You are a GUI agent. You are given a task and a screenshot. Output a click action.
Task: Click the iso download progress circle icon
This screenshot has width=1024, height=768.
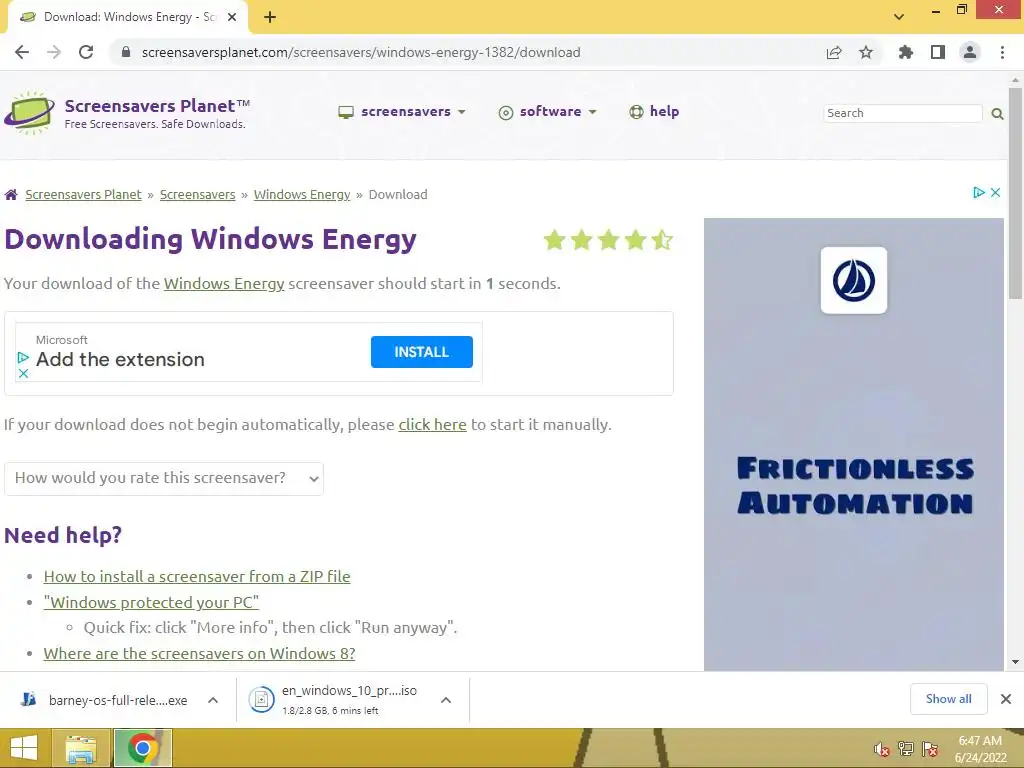pos(261,699)
